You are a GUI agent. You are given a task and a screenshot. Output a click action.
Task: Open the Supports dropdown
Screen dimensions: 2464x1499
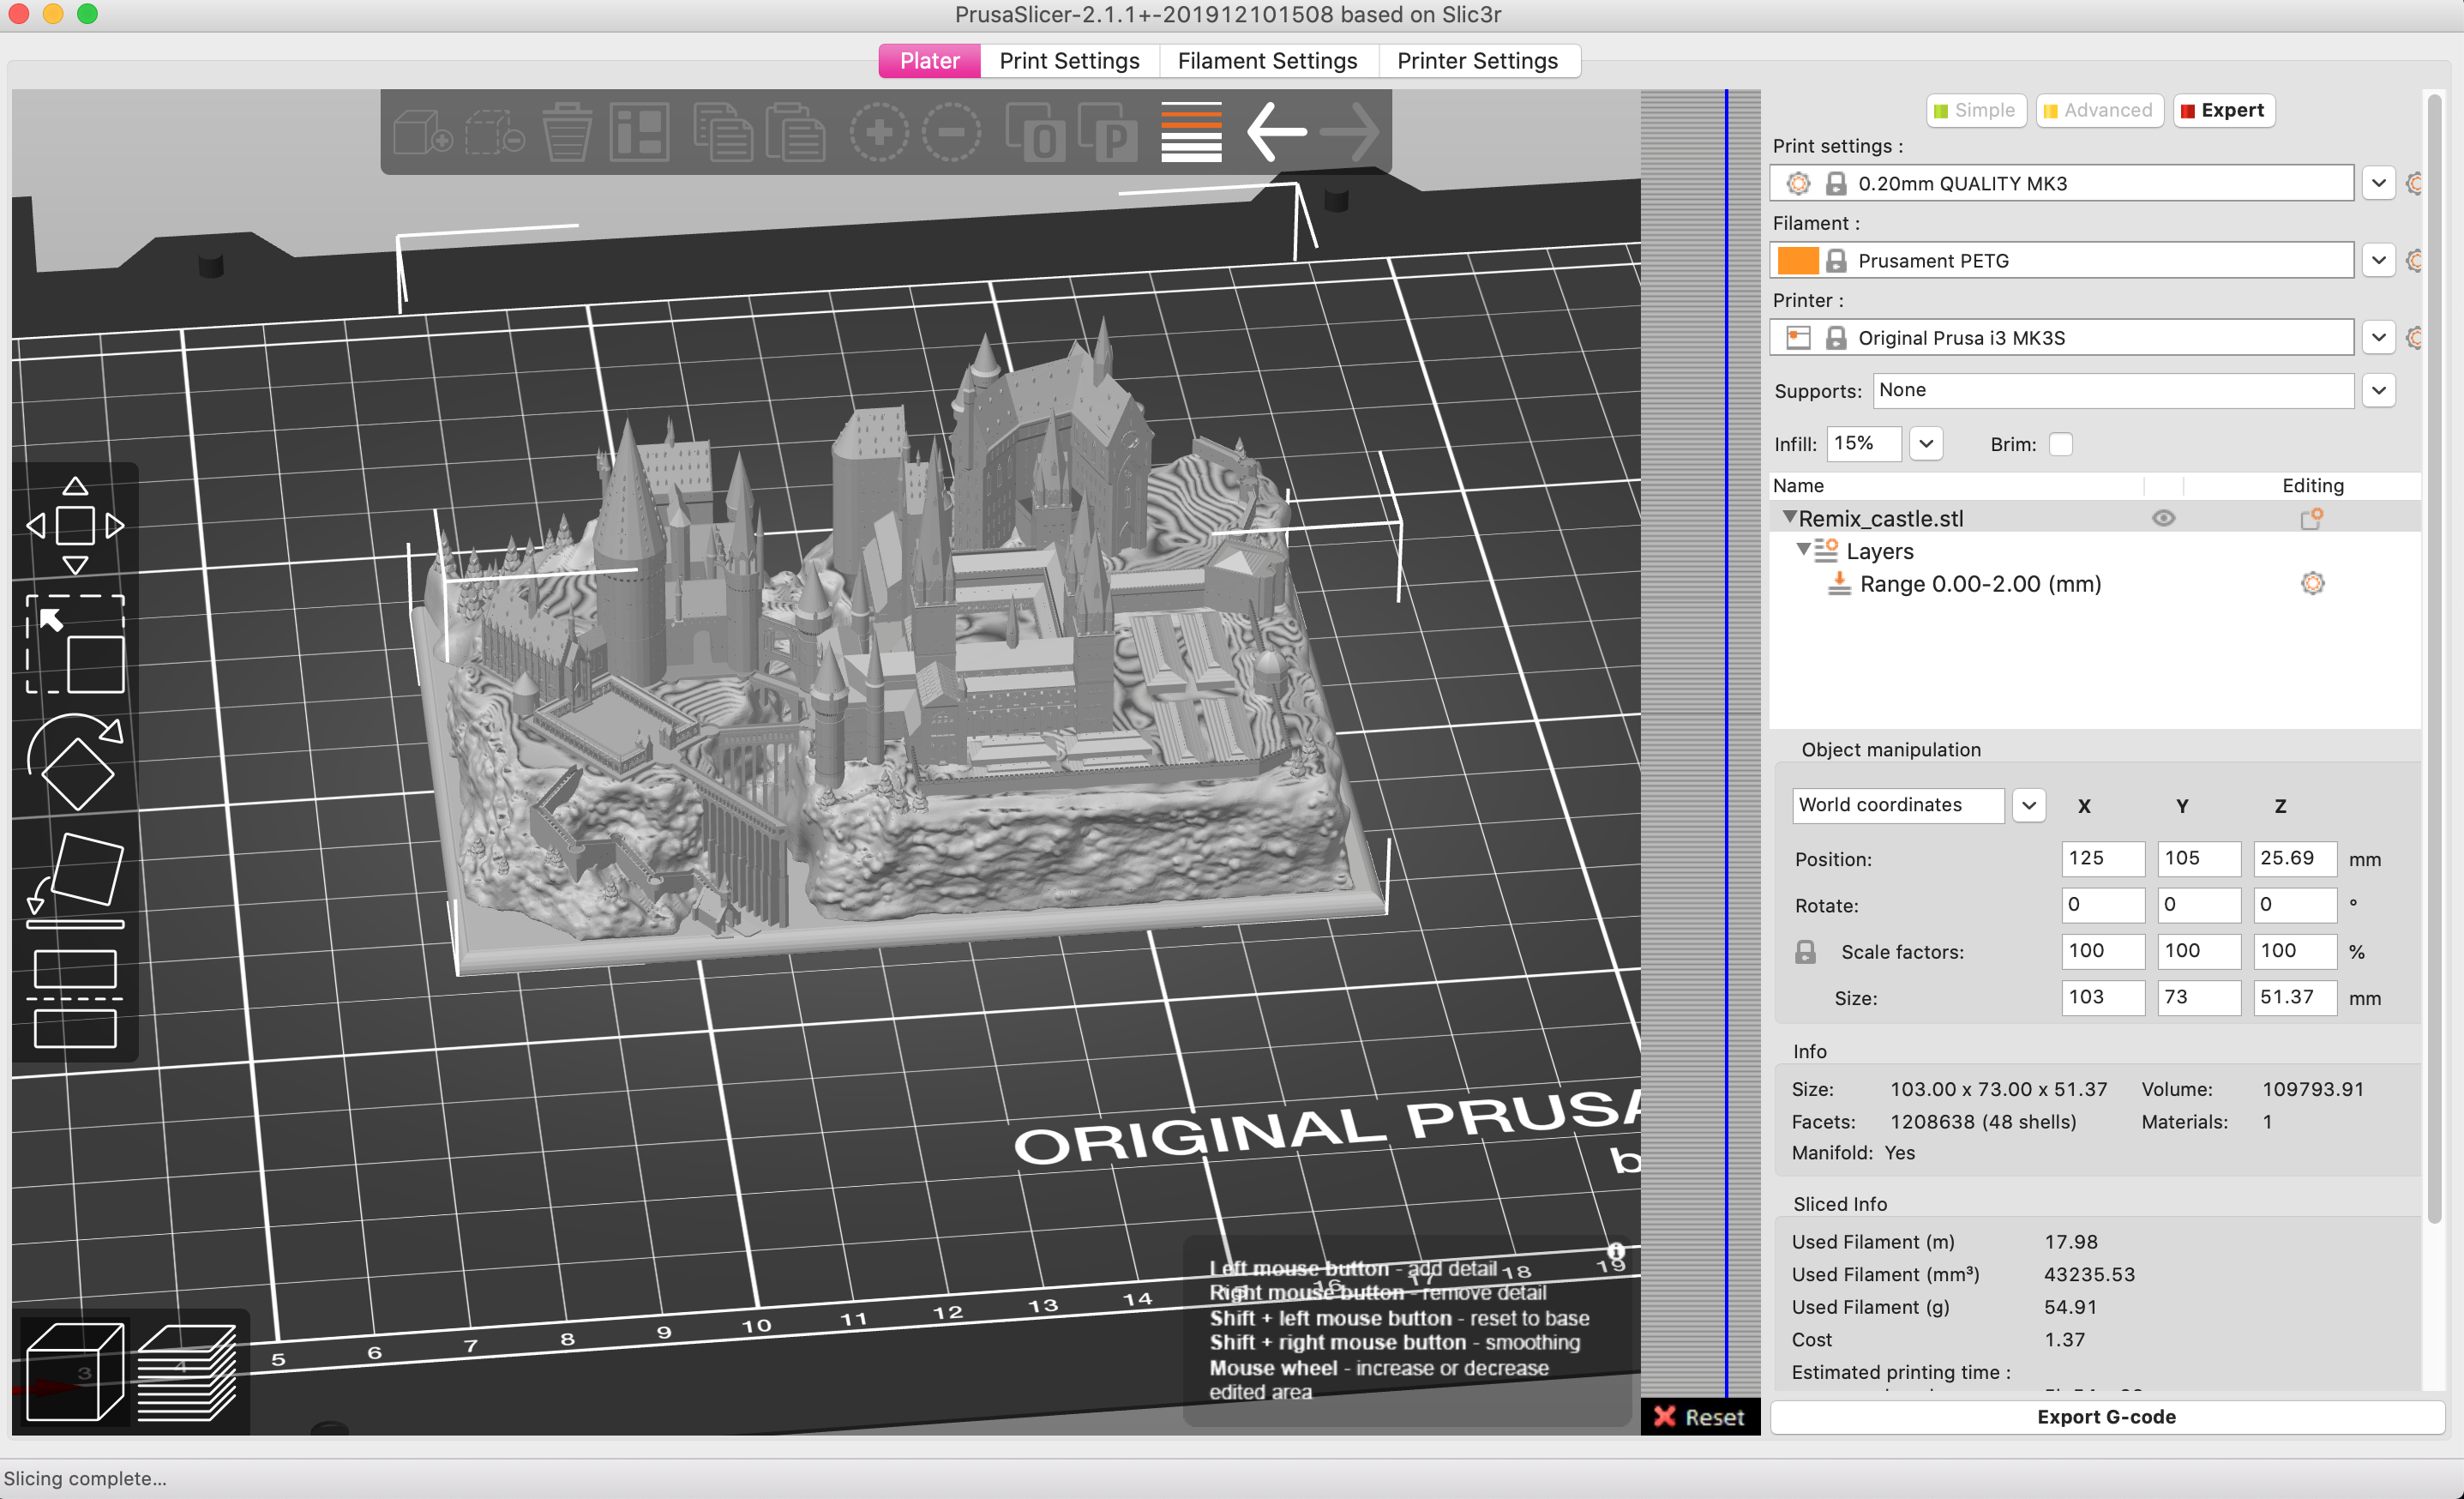pyautogui.click(x=2378, y=390)
